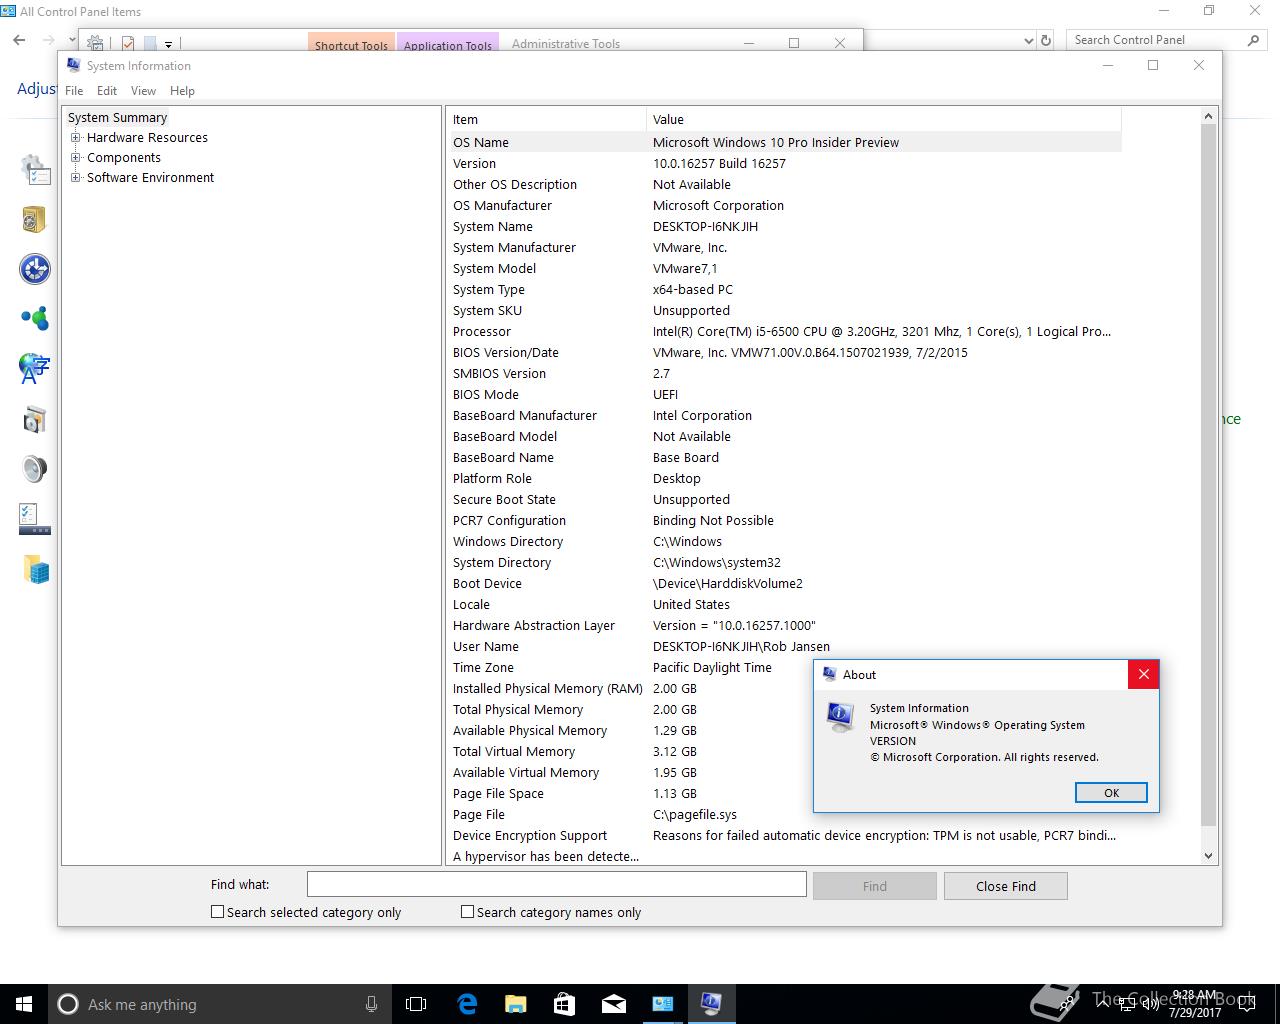1280x1024 pixels.
Task: Click the details list scroll up arrow
Action: point(1208,117)
